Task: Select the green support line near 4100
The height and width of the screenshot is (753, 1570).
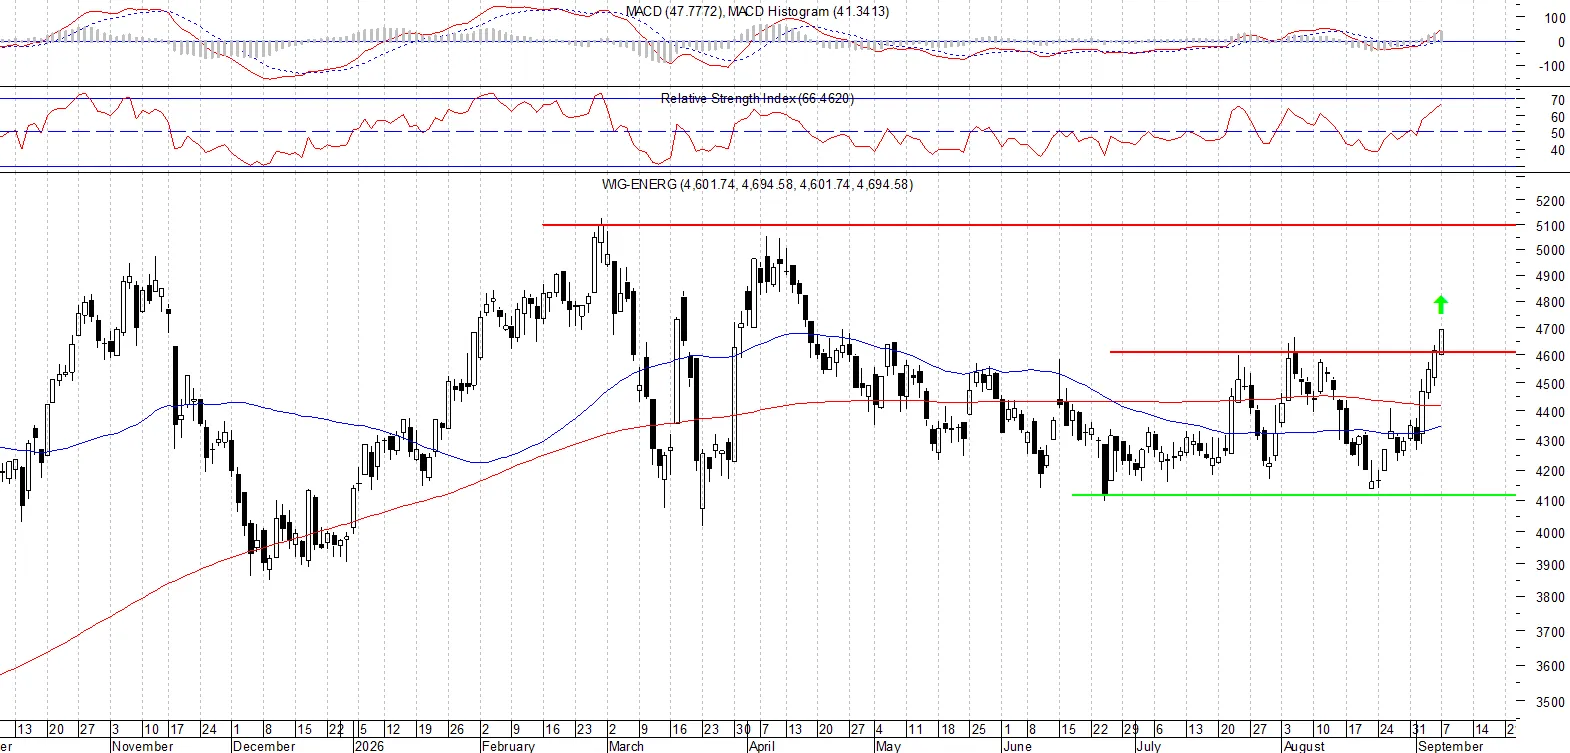Action: point(1293,494)
